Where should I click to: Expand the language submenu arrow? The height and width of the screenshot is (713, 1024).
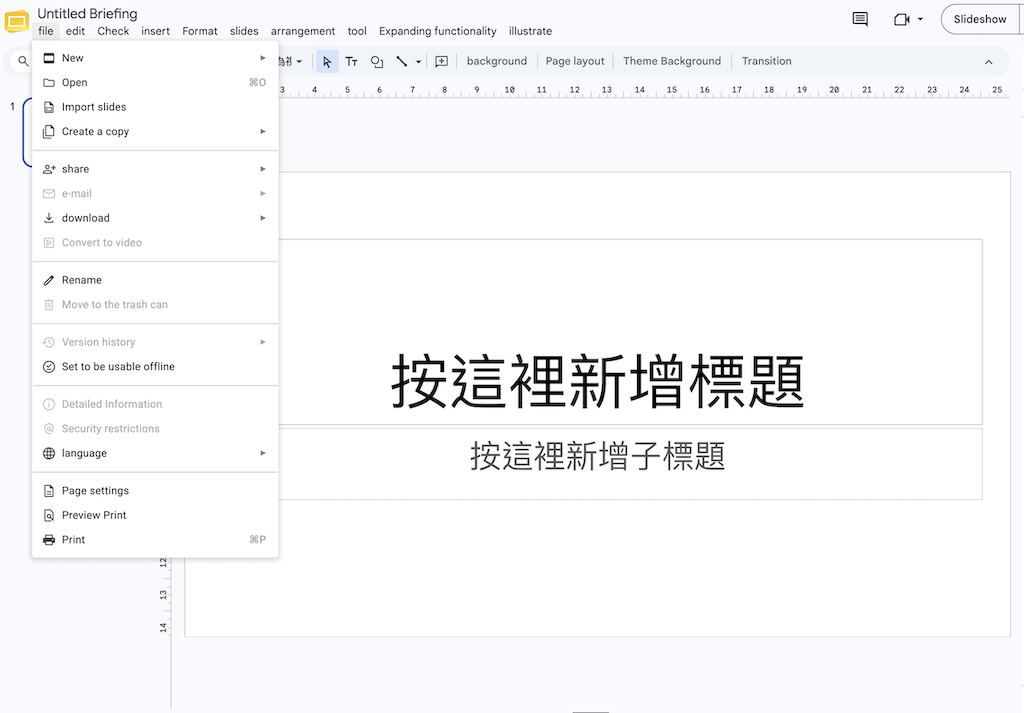(263, 453)
